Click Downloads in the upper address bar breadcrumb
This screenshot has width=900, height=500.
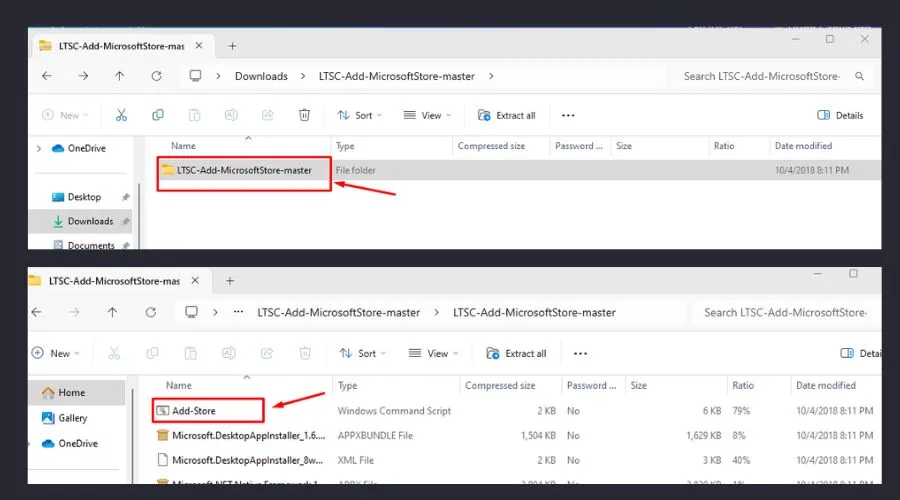click(261, 76)
